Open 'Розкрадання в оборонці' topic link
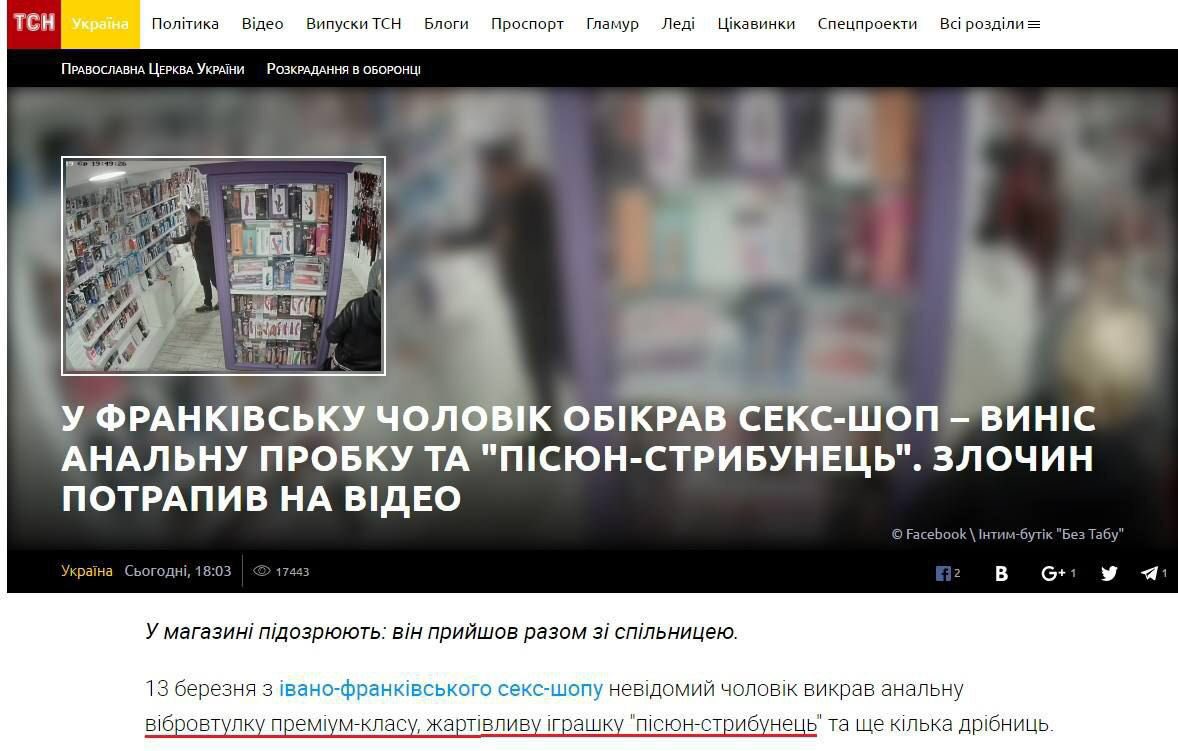Screen dimensions: 1178x751 pyautogui.click(x=343, y=69)
